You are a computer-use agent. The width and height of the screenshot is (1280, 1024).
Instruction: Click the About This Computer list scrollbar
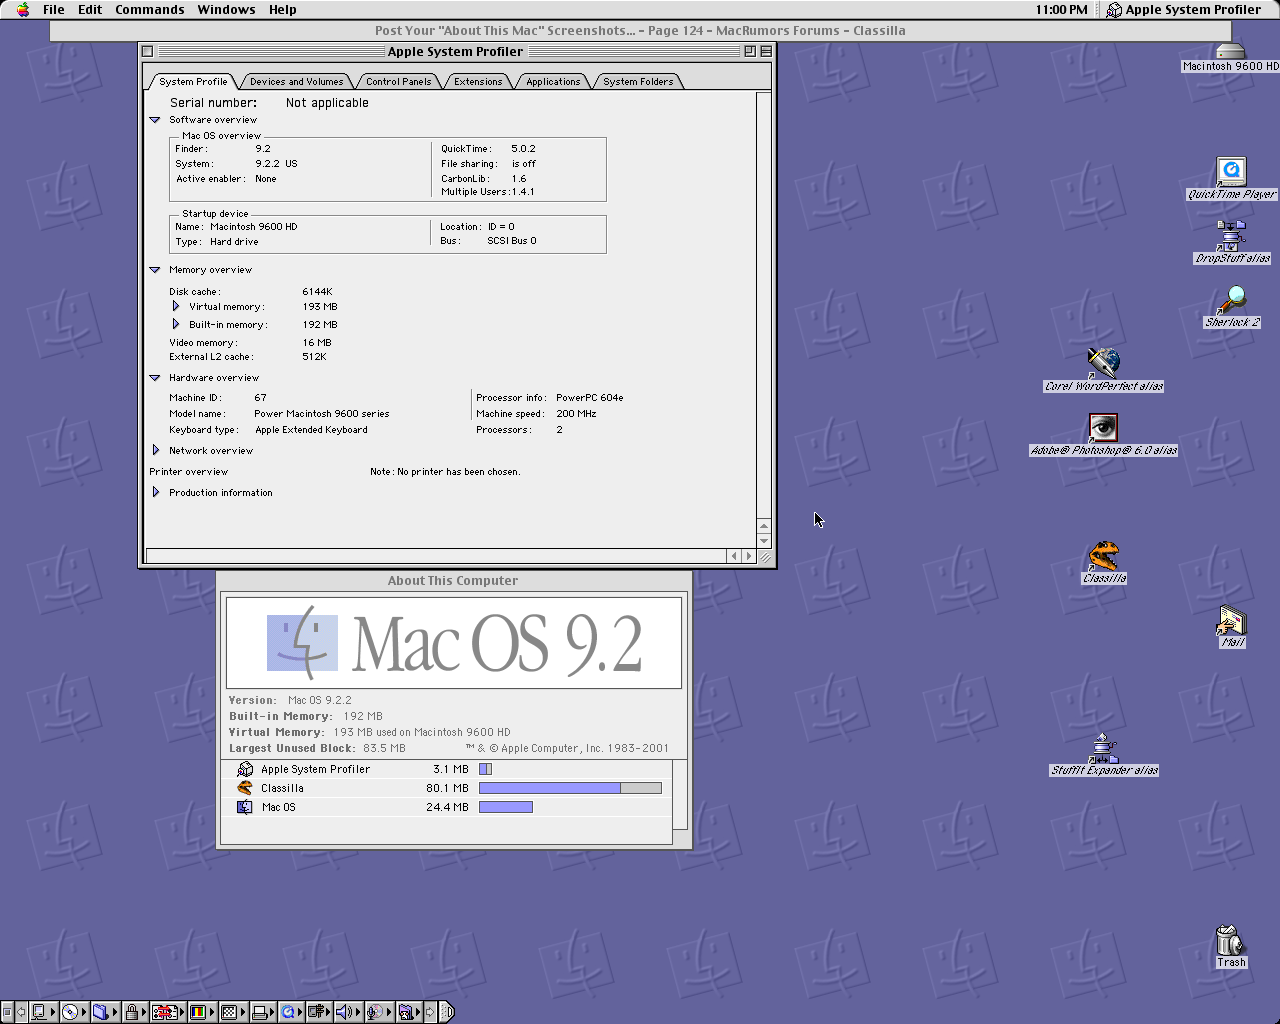(x=680, y=795)
